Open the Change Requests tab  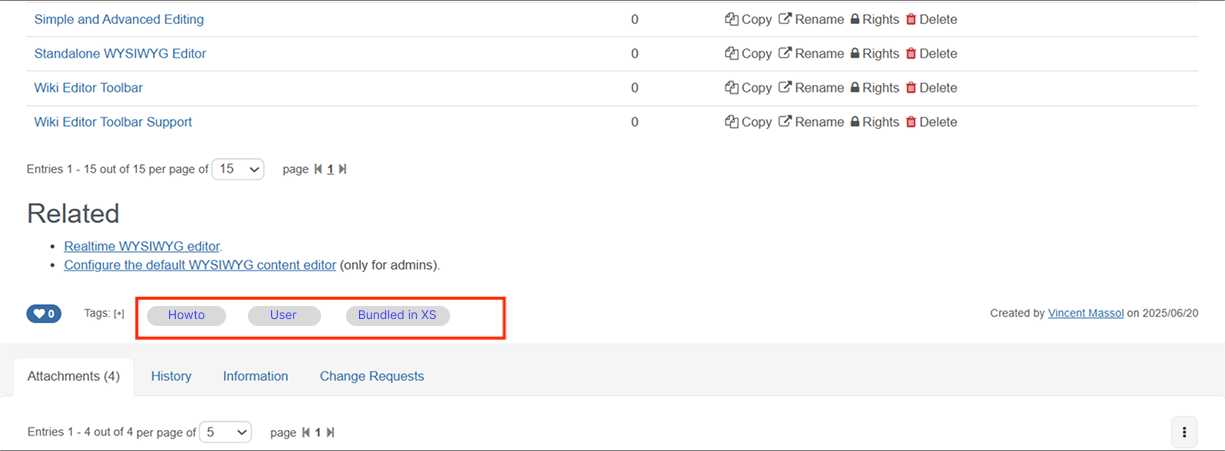372,376
